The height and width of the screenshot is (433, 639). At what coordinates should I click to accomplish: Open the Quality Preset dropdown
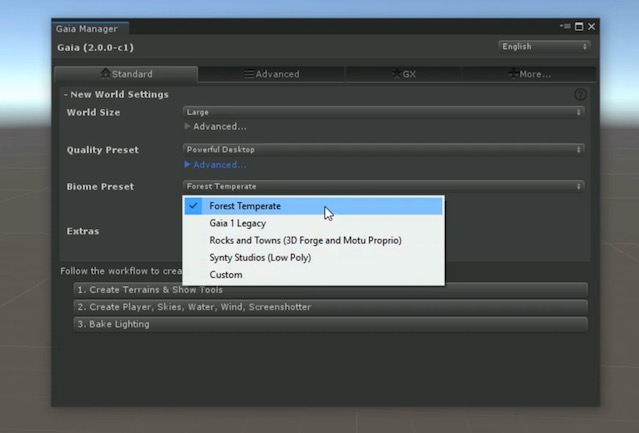coord(383,149)
